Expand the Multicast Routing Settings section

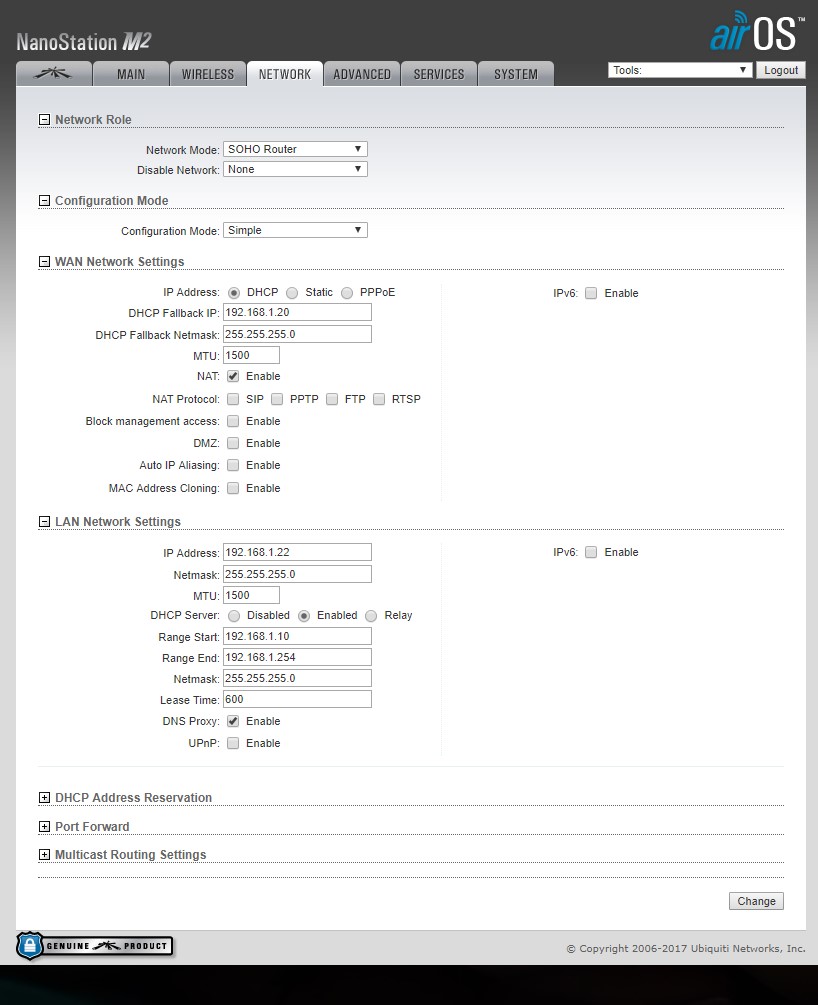(x=44, y=855)
